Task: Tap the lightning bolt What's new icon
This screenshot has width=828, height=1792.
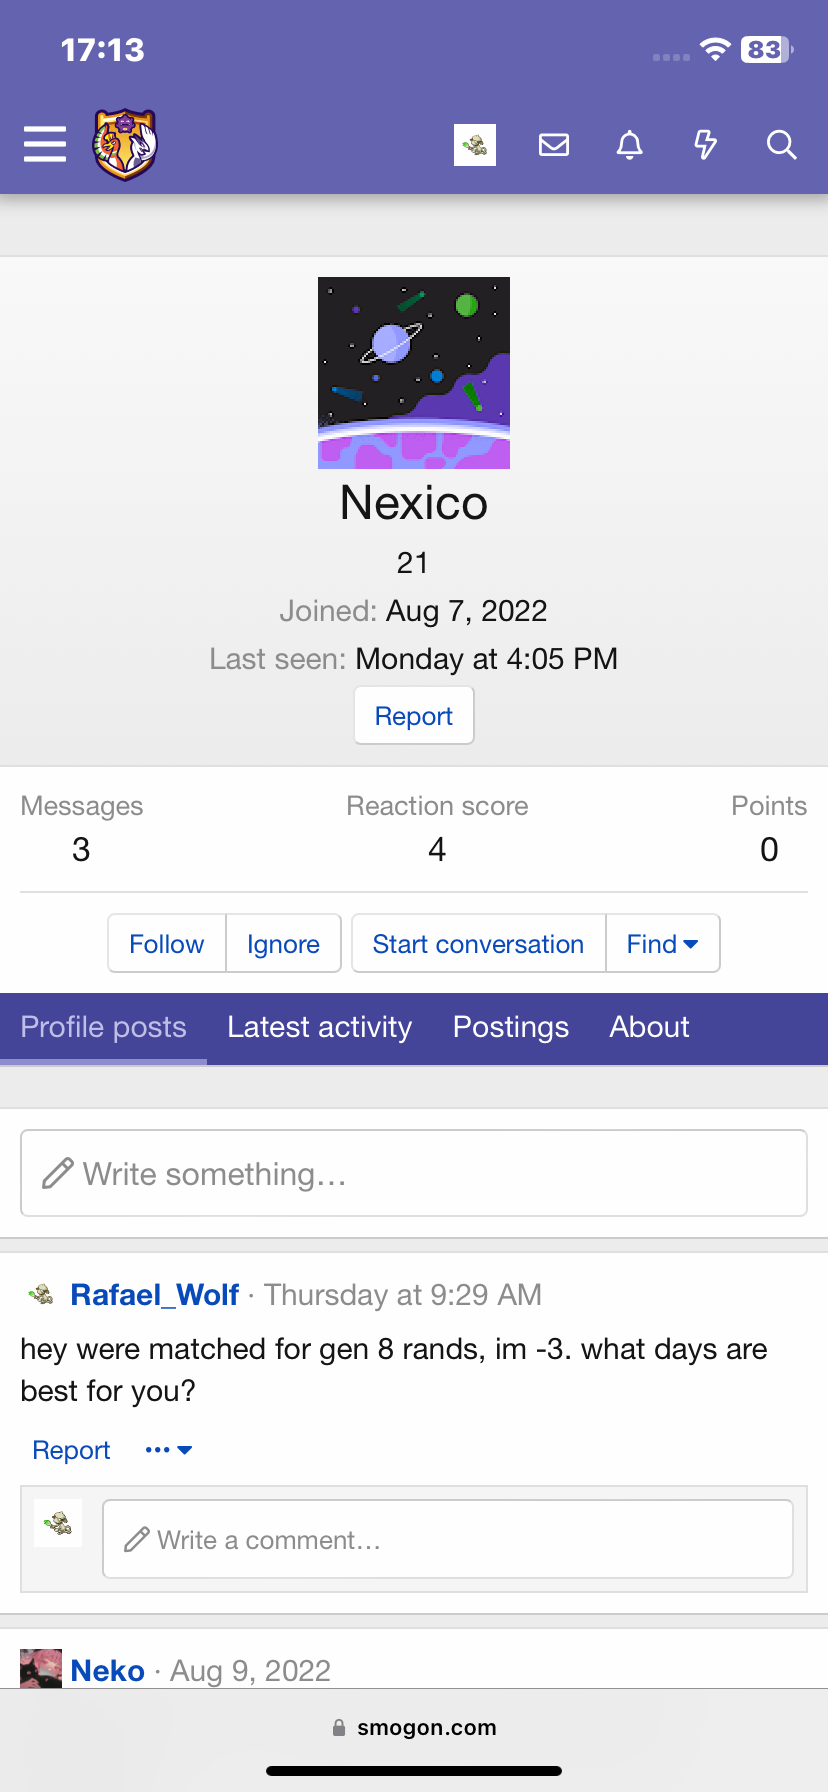Action: tap(706, 145)
